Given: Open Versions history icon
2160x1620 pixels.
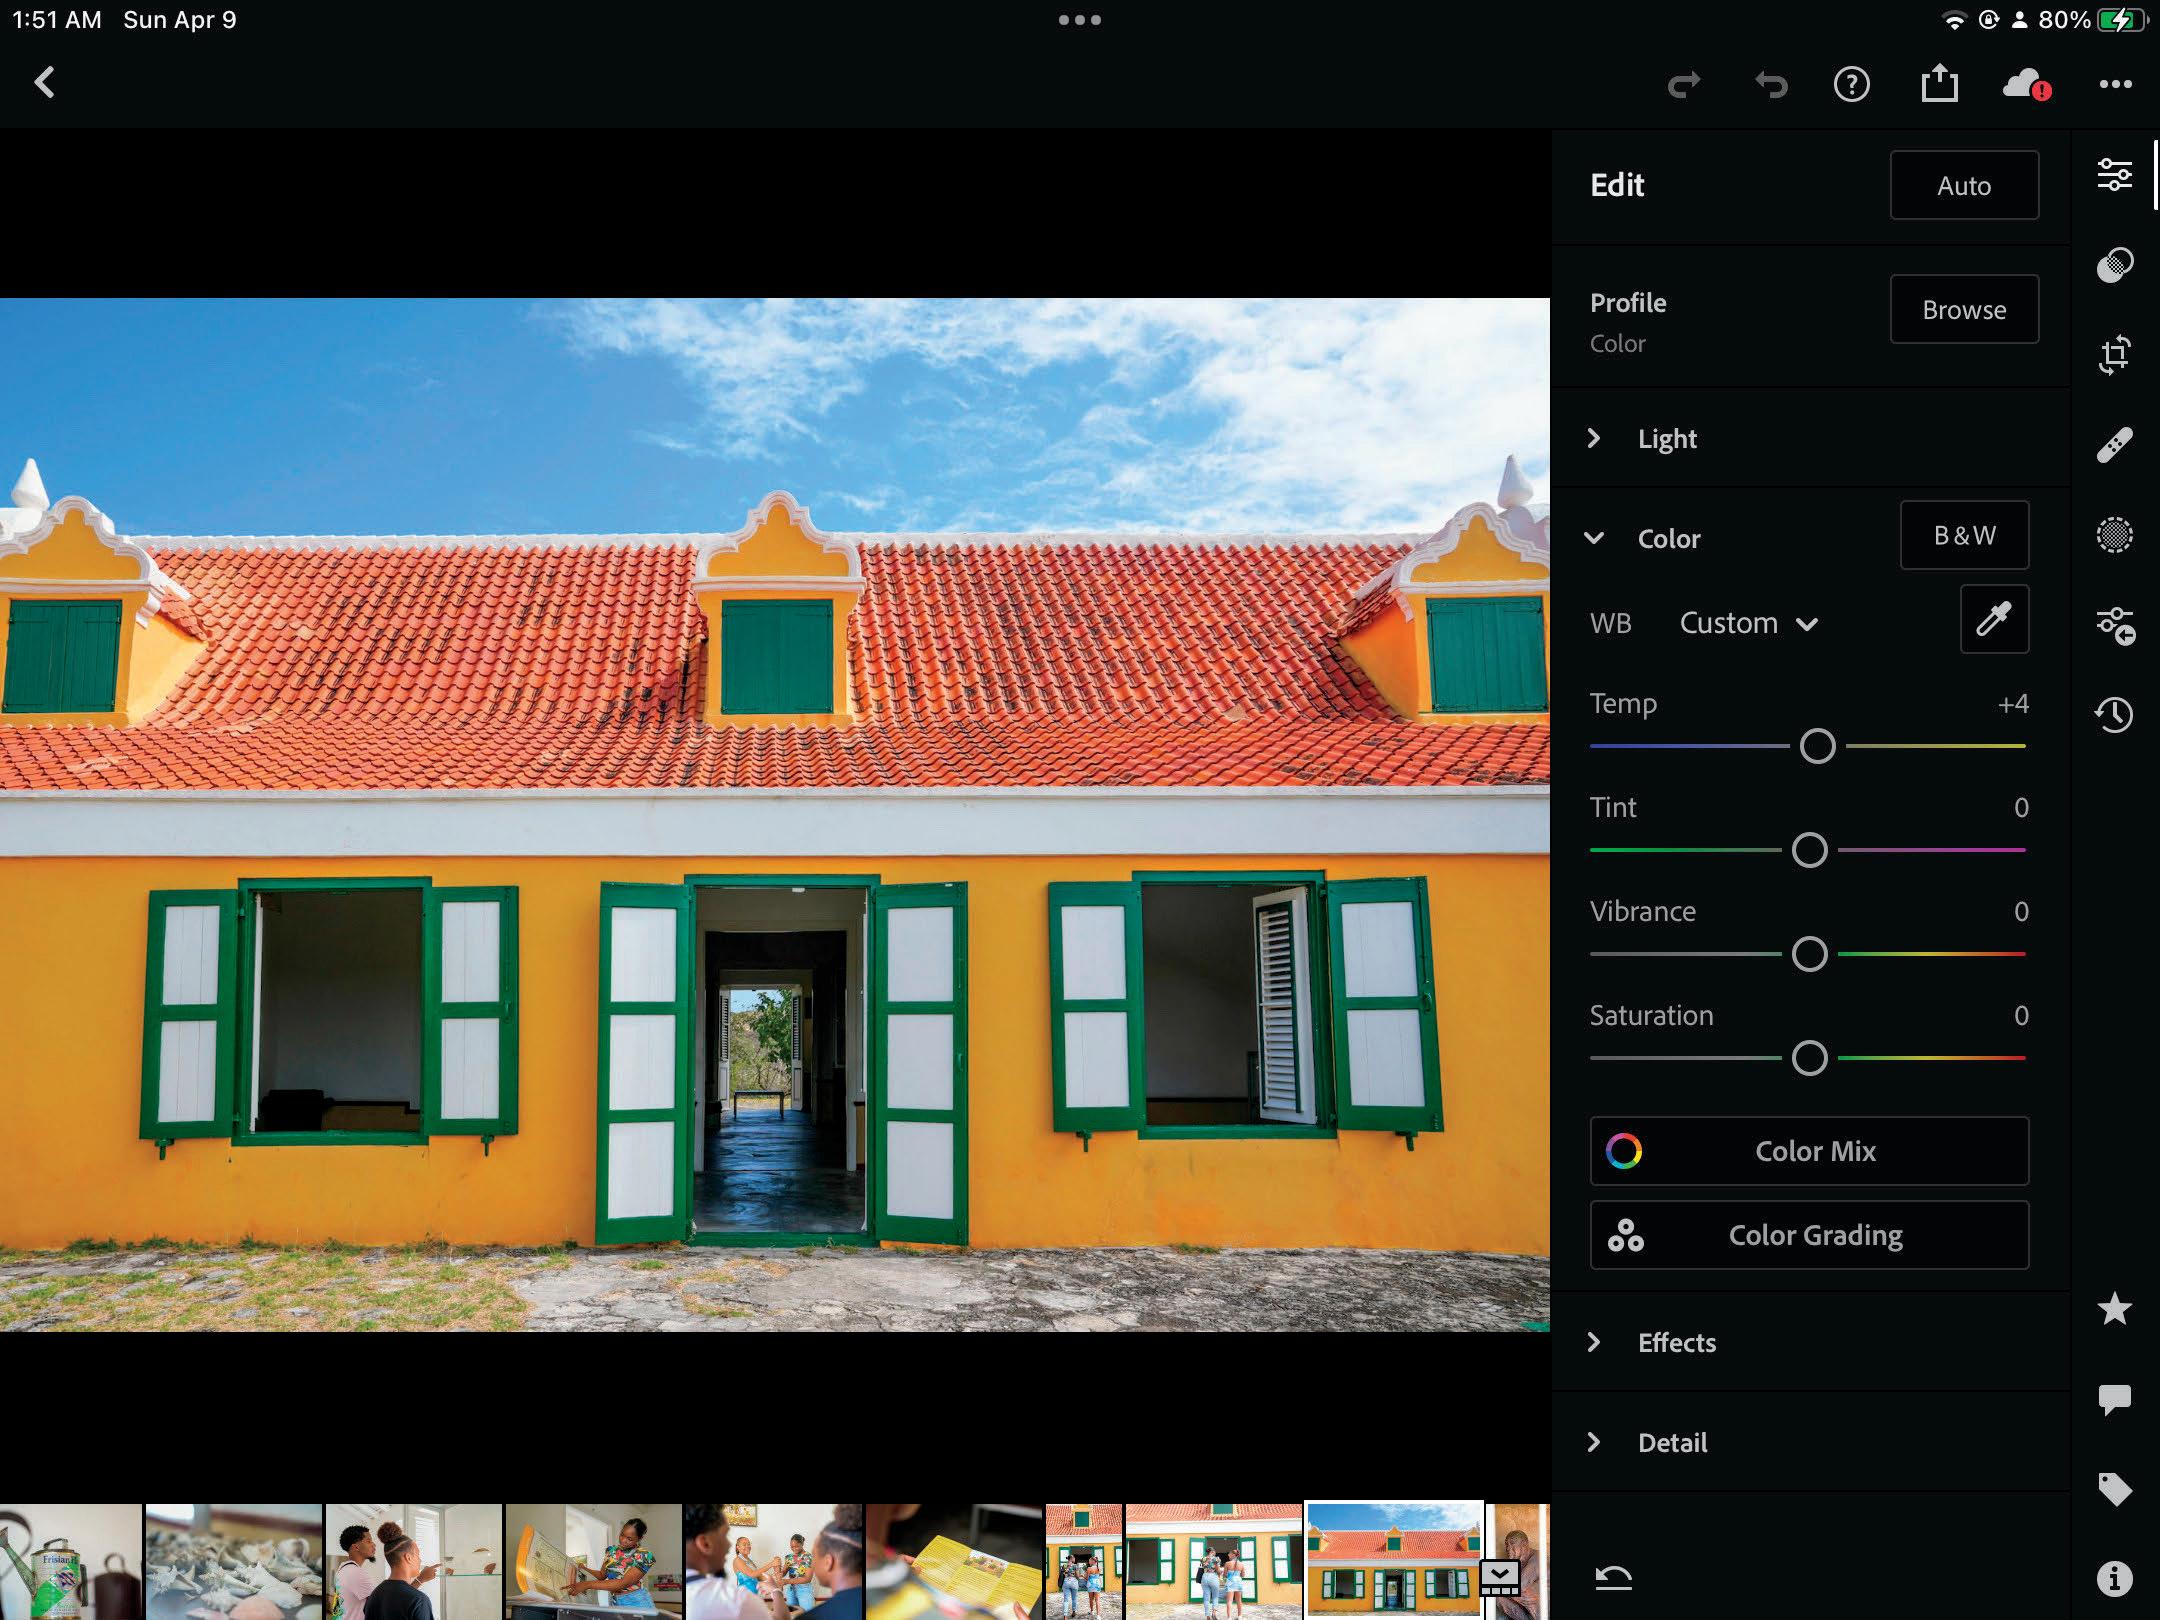Looking at the screenshot, I should tap(2114, 715).
